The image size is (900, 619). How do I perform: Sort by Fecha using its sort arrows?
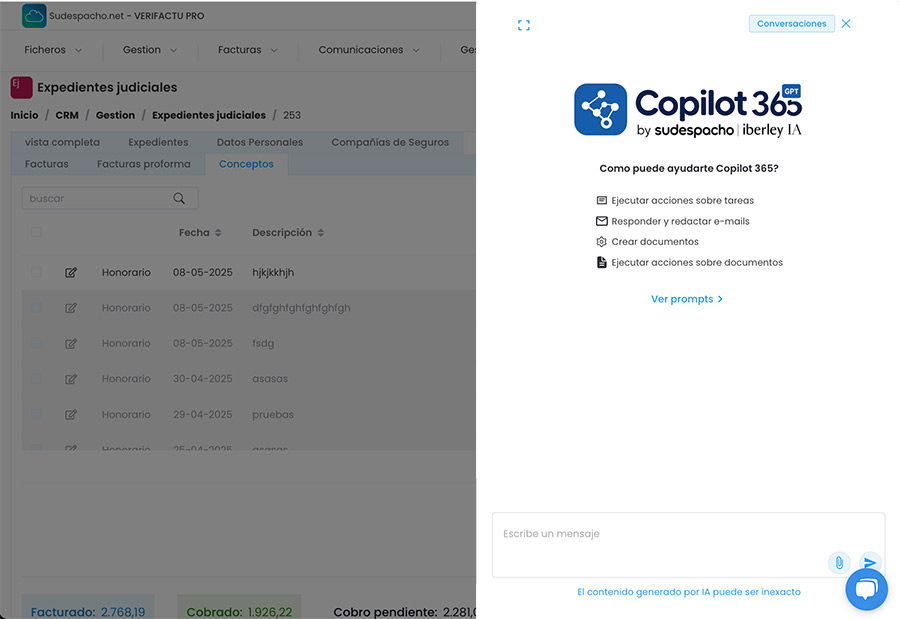[218, 232]
